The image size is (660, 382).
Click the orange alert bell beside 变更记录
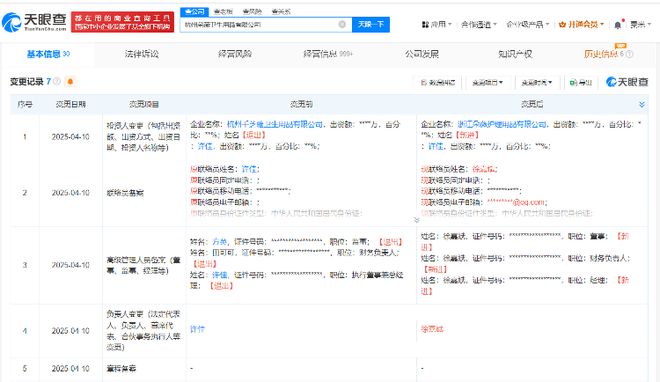click(x=70, y=81)
